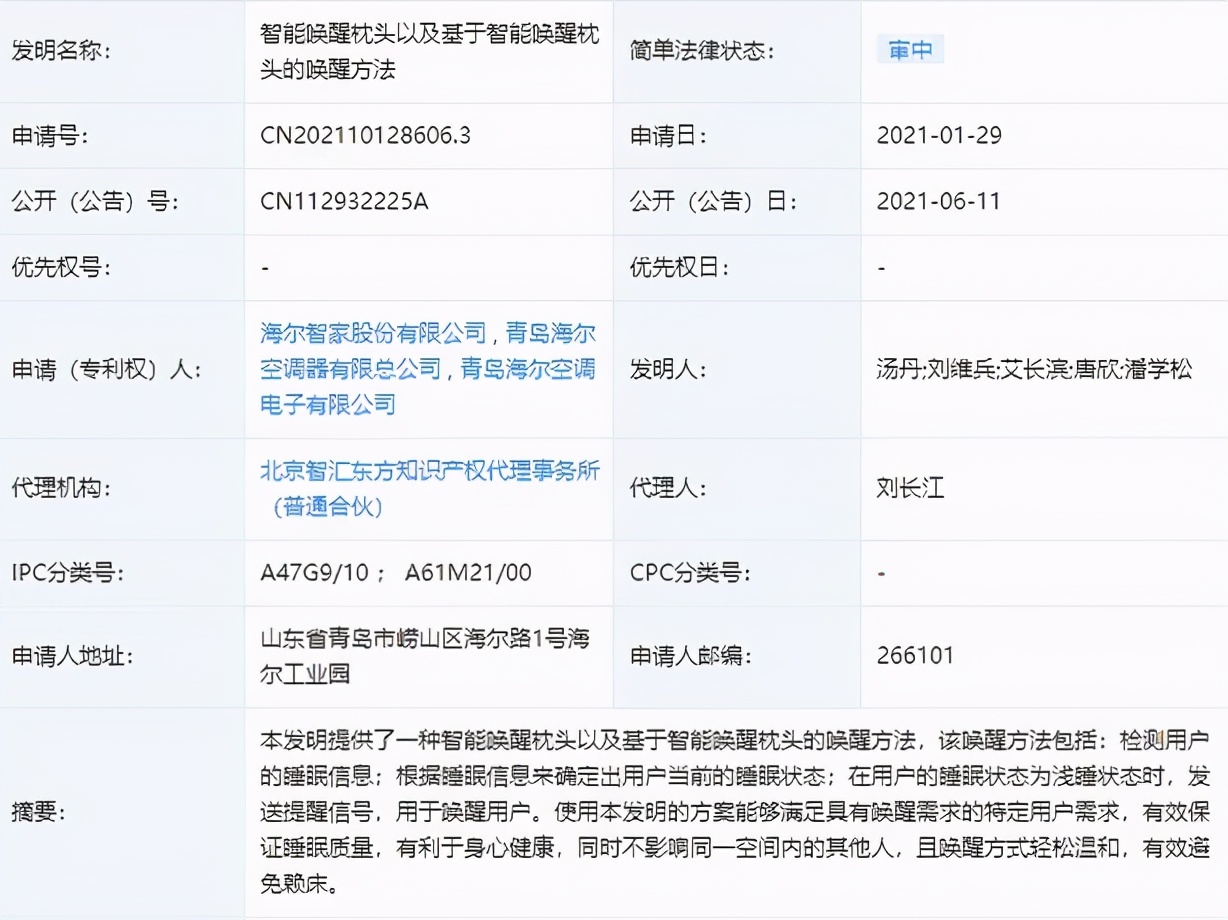1228x920 pixels.
Task: Select IPC classification A47G9/10
Action: click(x=315, y=573)
